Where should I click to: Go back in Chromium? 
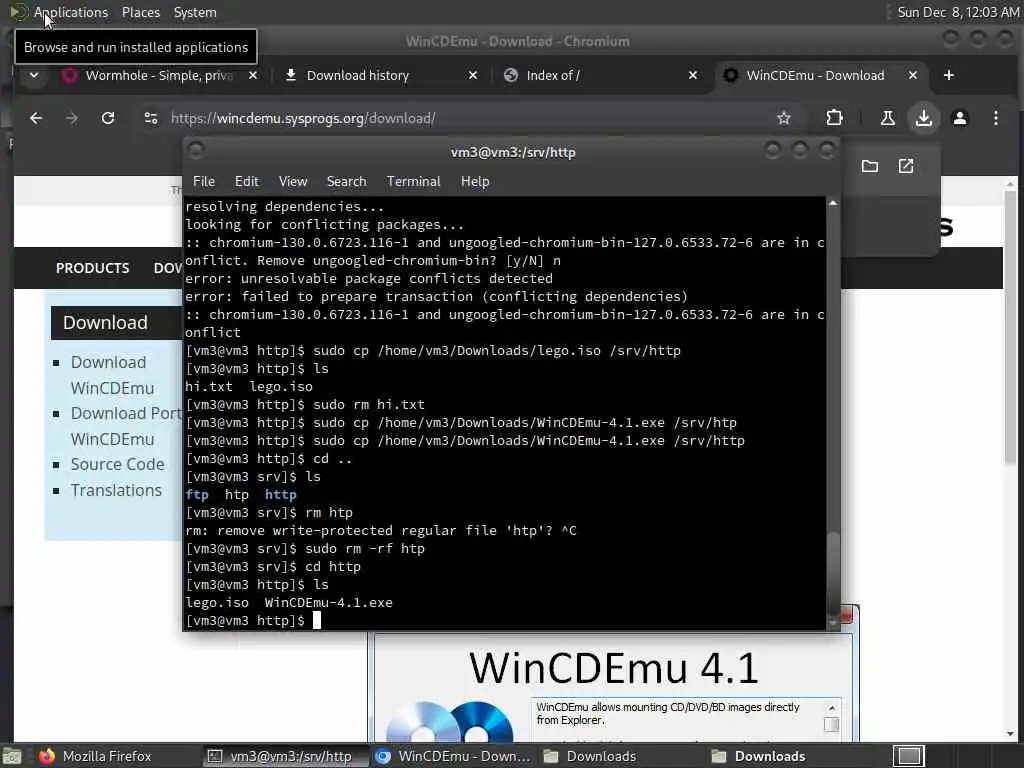point(36,118)
